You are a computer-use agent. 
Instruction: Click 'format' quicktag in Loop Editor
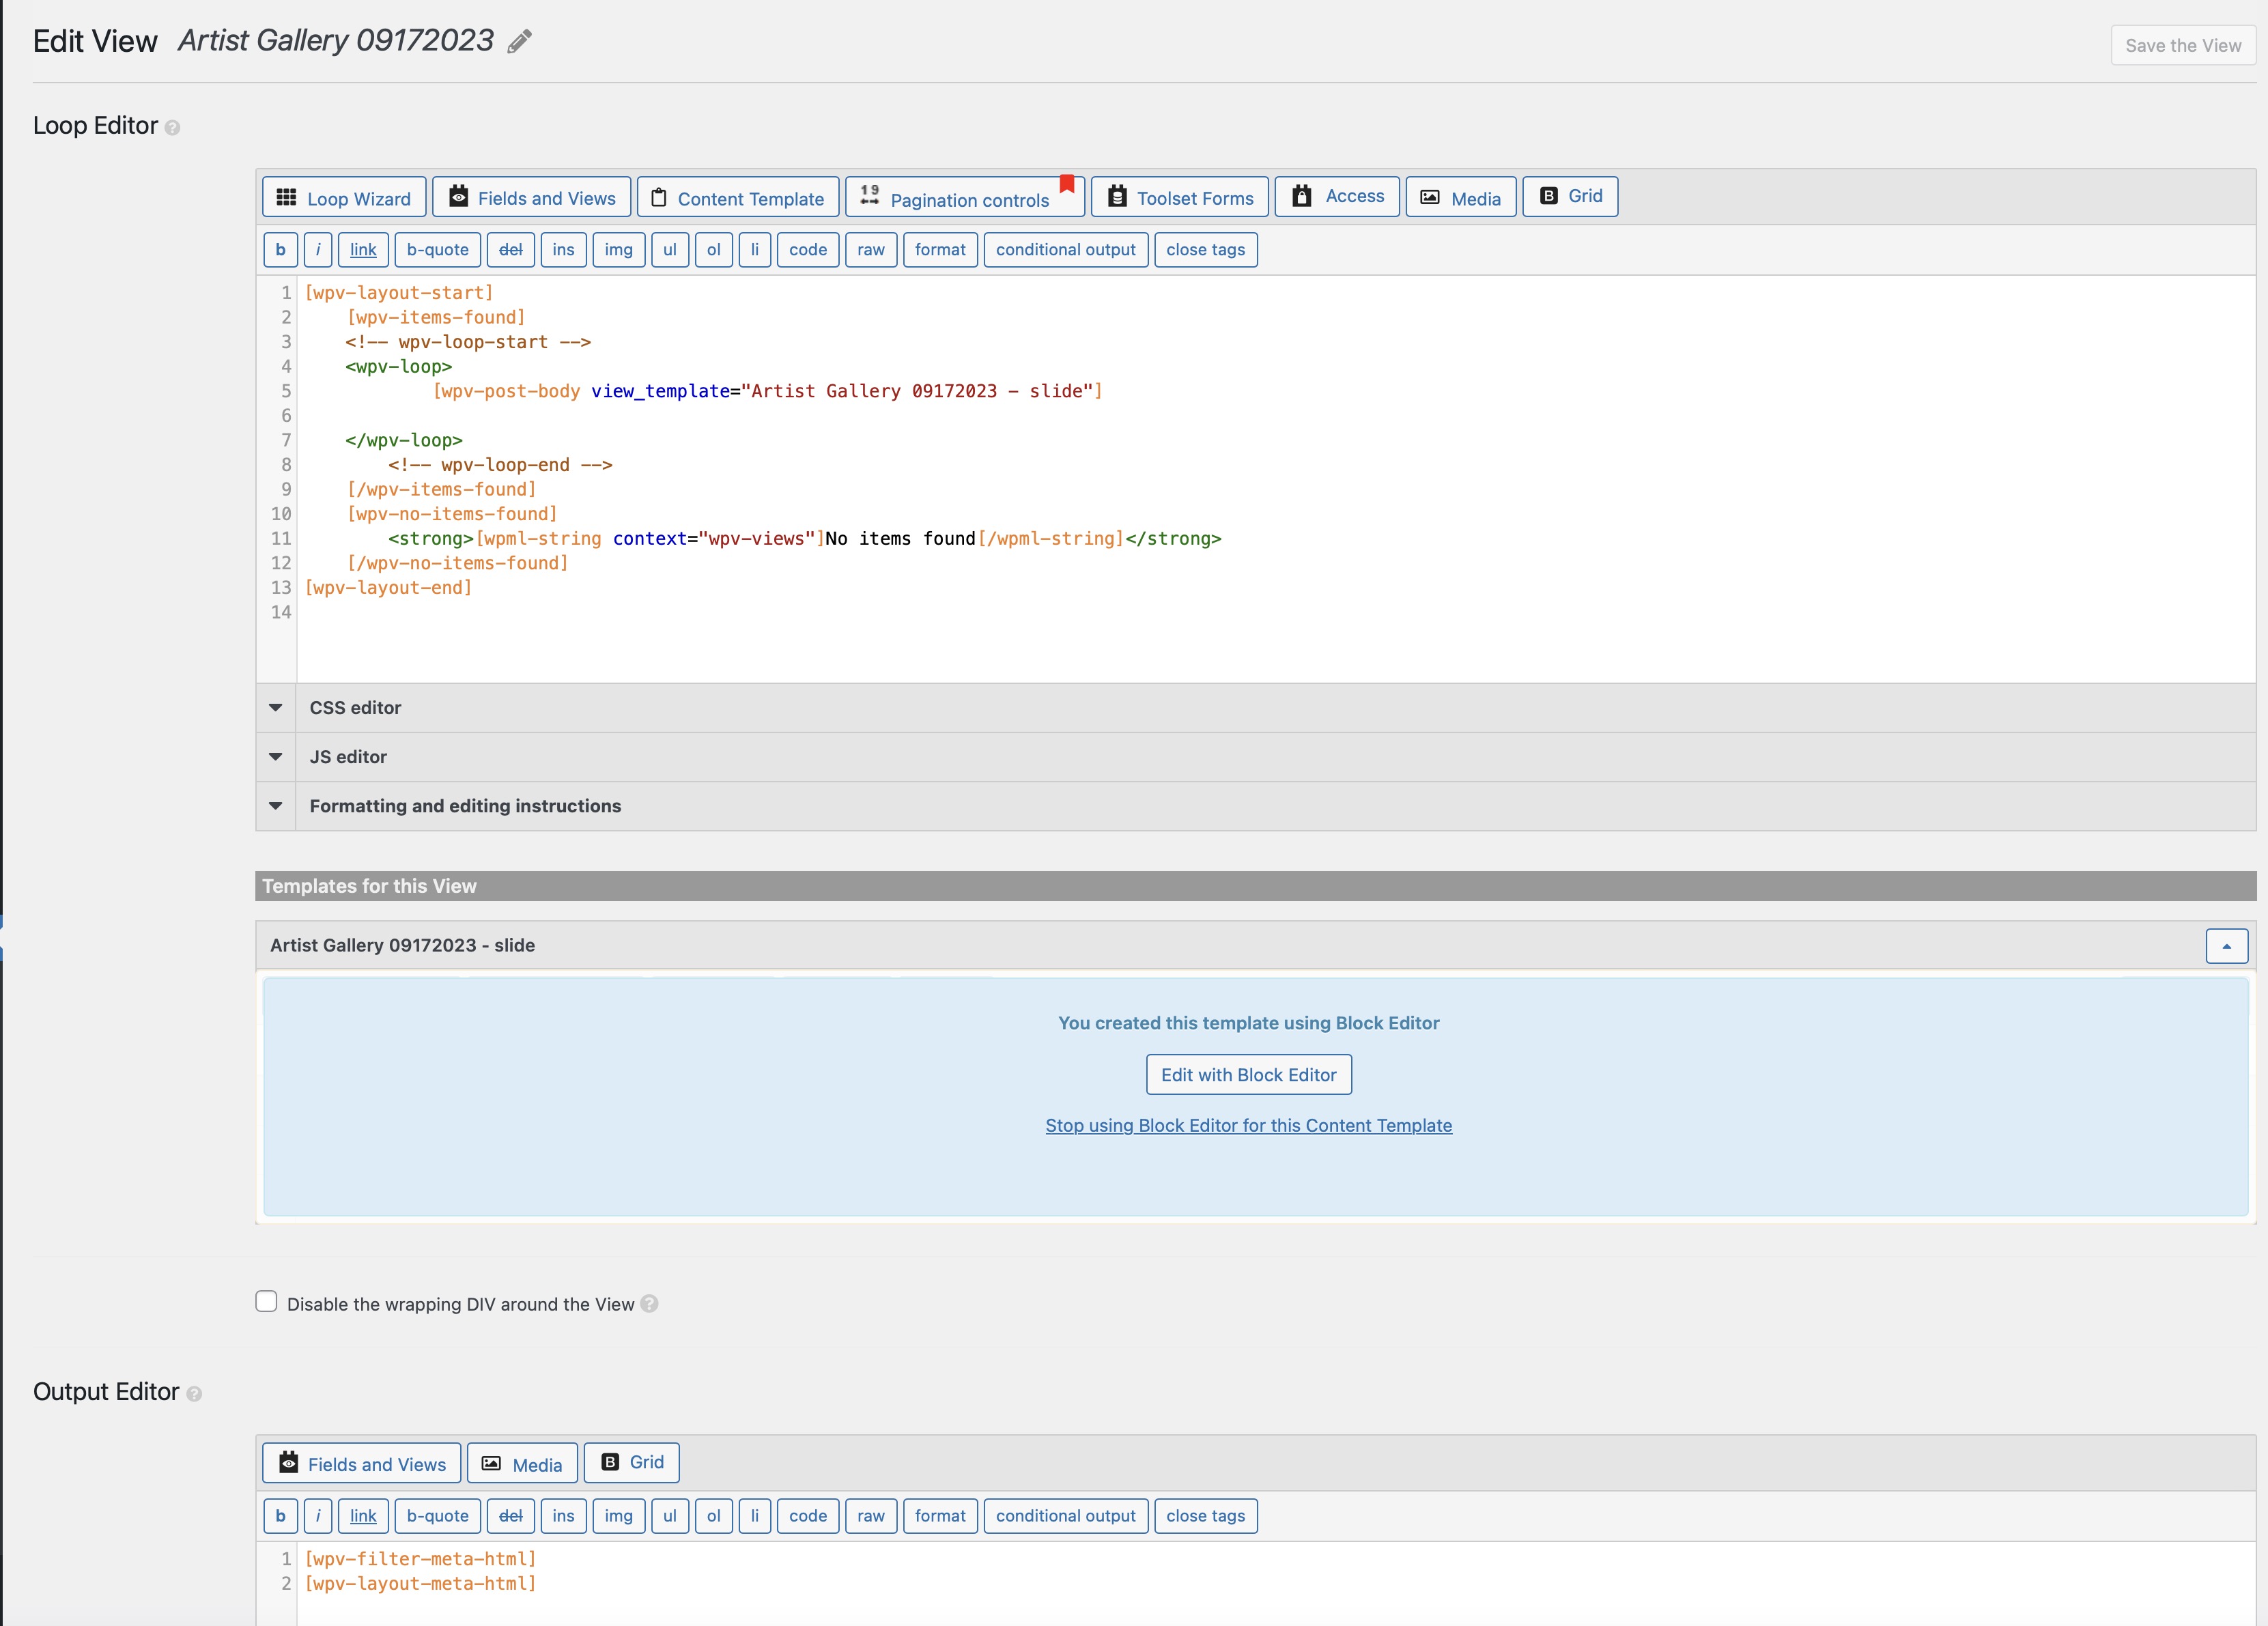[940, 250]
